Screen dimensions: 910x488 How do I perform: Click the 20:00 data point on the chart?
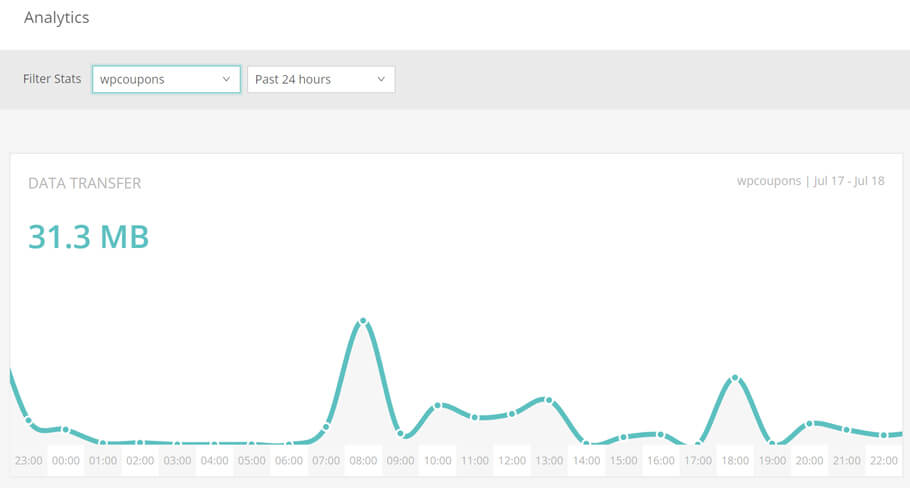[810, 424]
